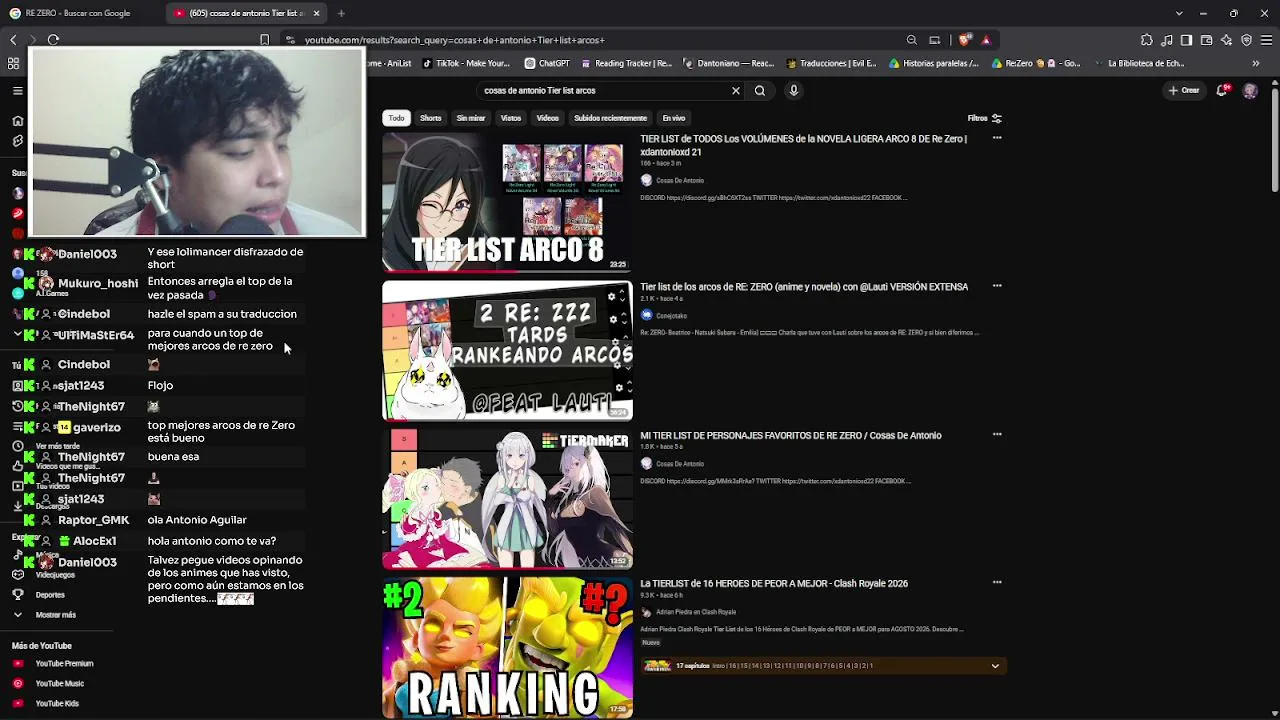Select the Shorts filter chip
Screen dimensions: 1280x720
(x=430, y=118)
